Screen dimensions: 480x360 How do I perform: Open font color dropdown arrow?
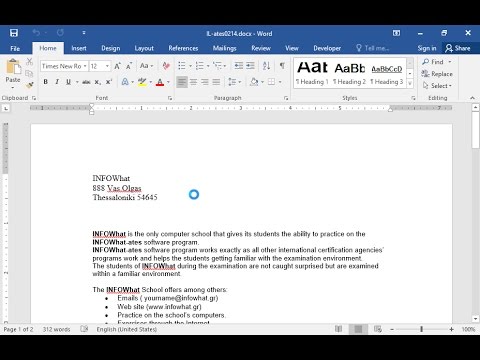pos(168,82)
